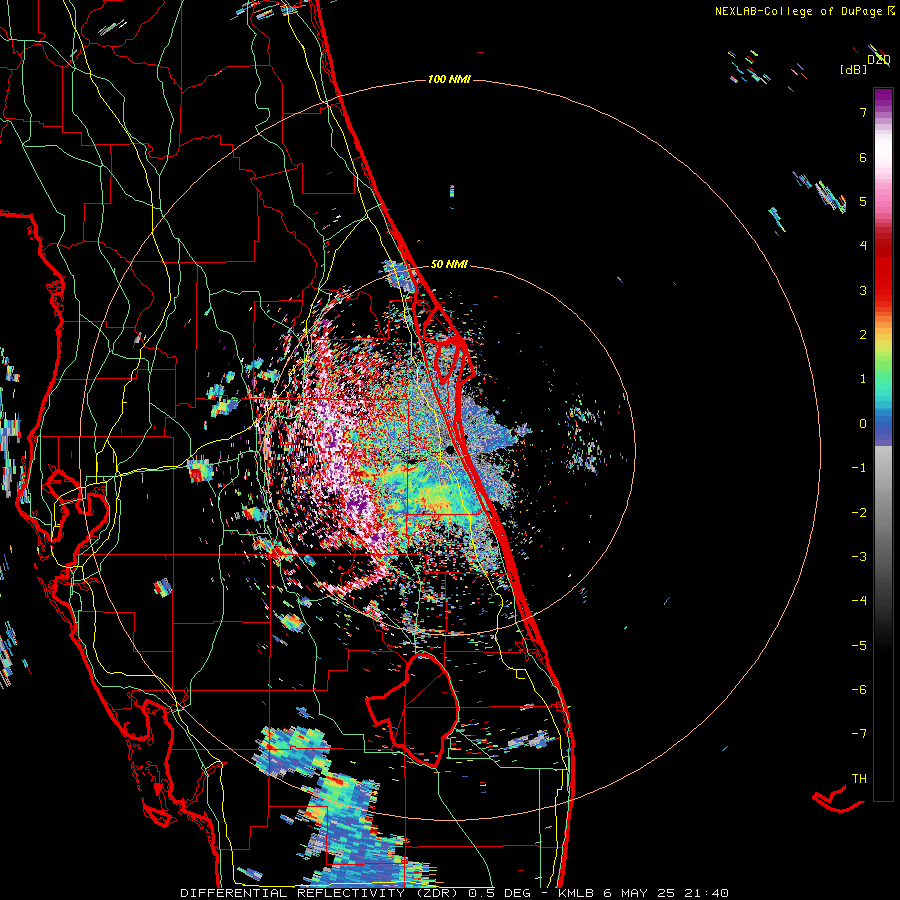Click the "TH" label at scale bottom
Viewport: 900px width, 900px height.
[x=859, y=778]
